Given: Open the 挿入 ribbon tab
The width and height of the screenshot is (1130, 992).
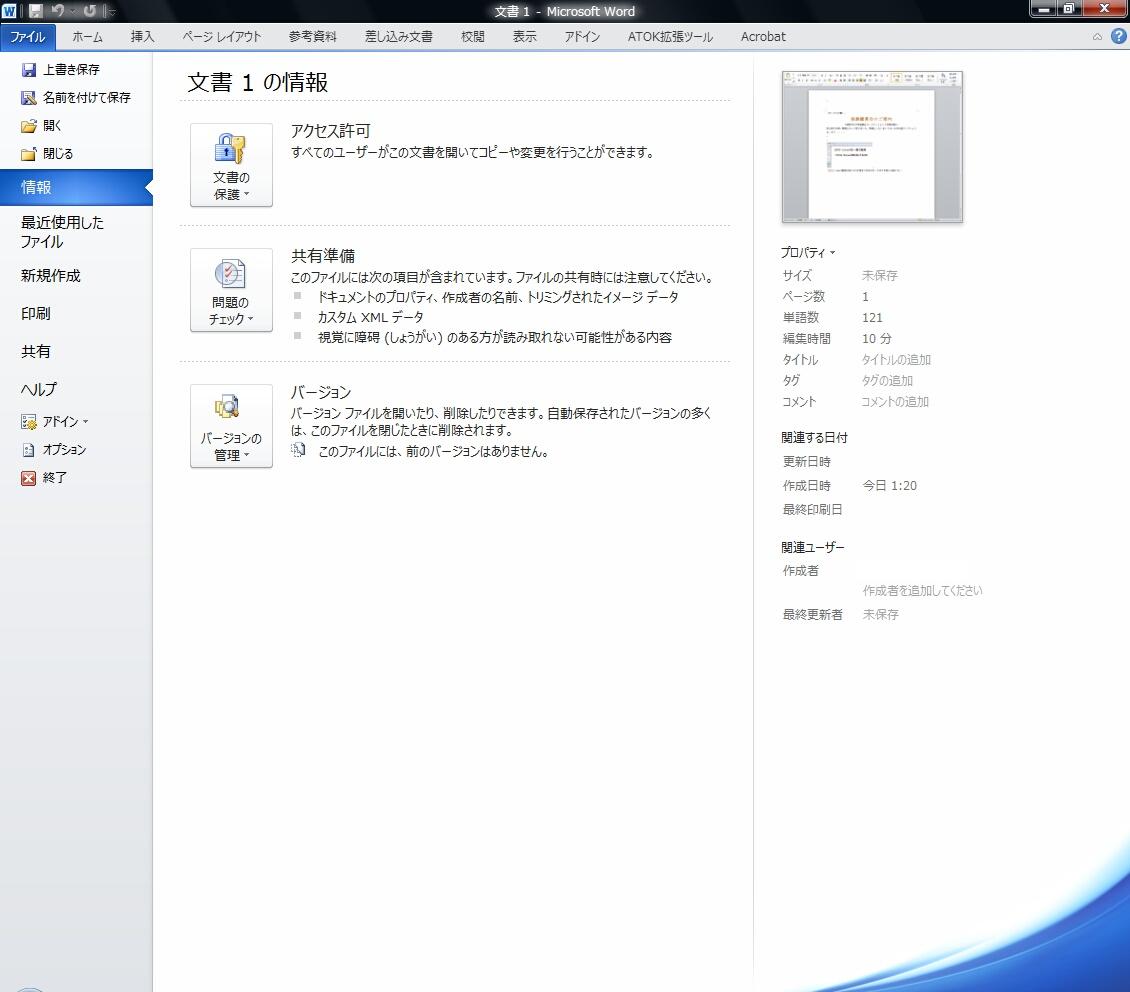Looking at the screenshot, I should tap(142, 37).
